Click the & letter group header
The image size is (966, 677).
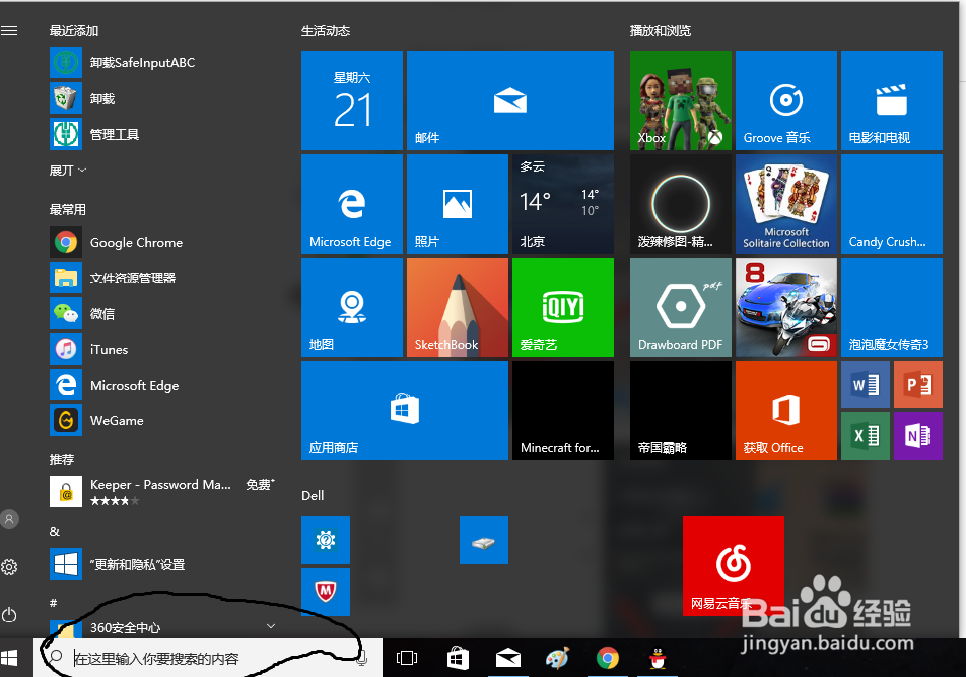click(x=55, y=531)
